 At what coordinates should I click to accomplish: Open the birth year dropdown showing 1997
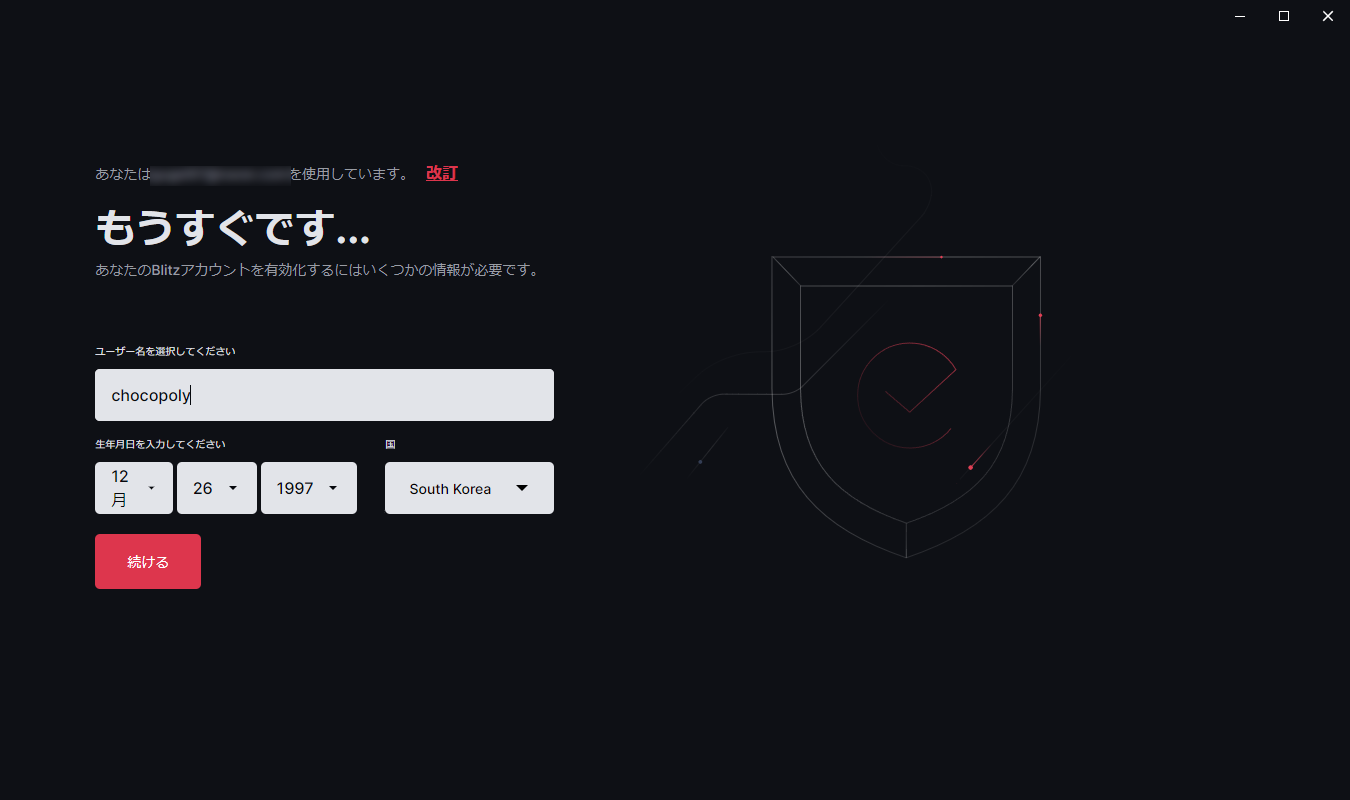pos(309,488)
